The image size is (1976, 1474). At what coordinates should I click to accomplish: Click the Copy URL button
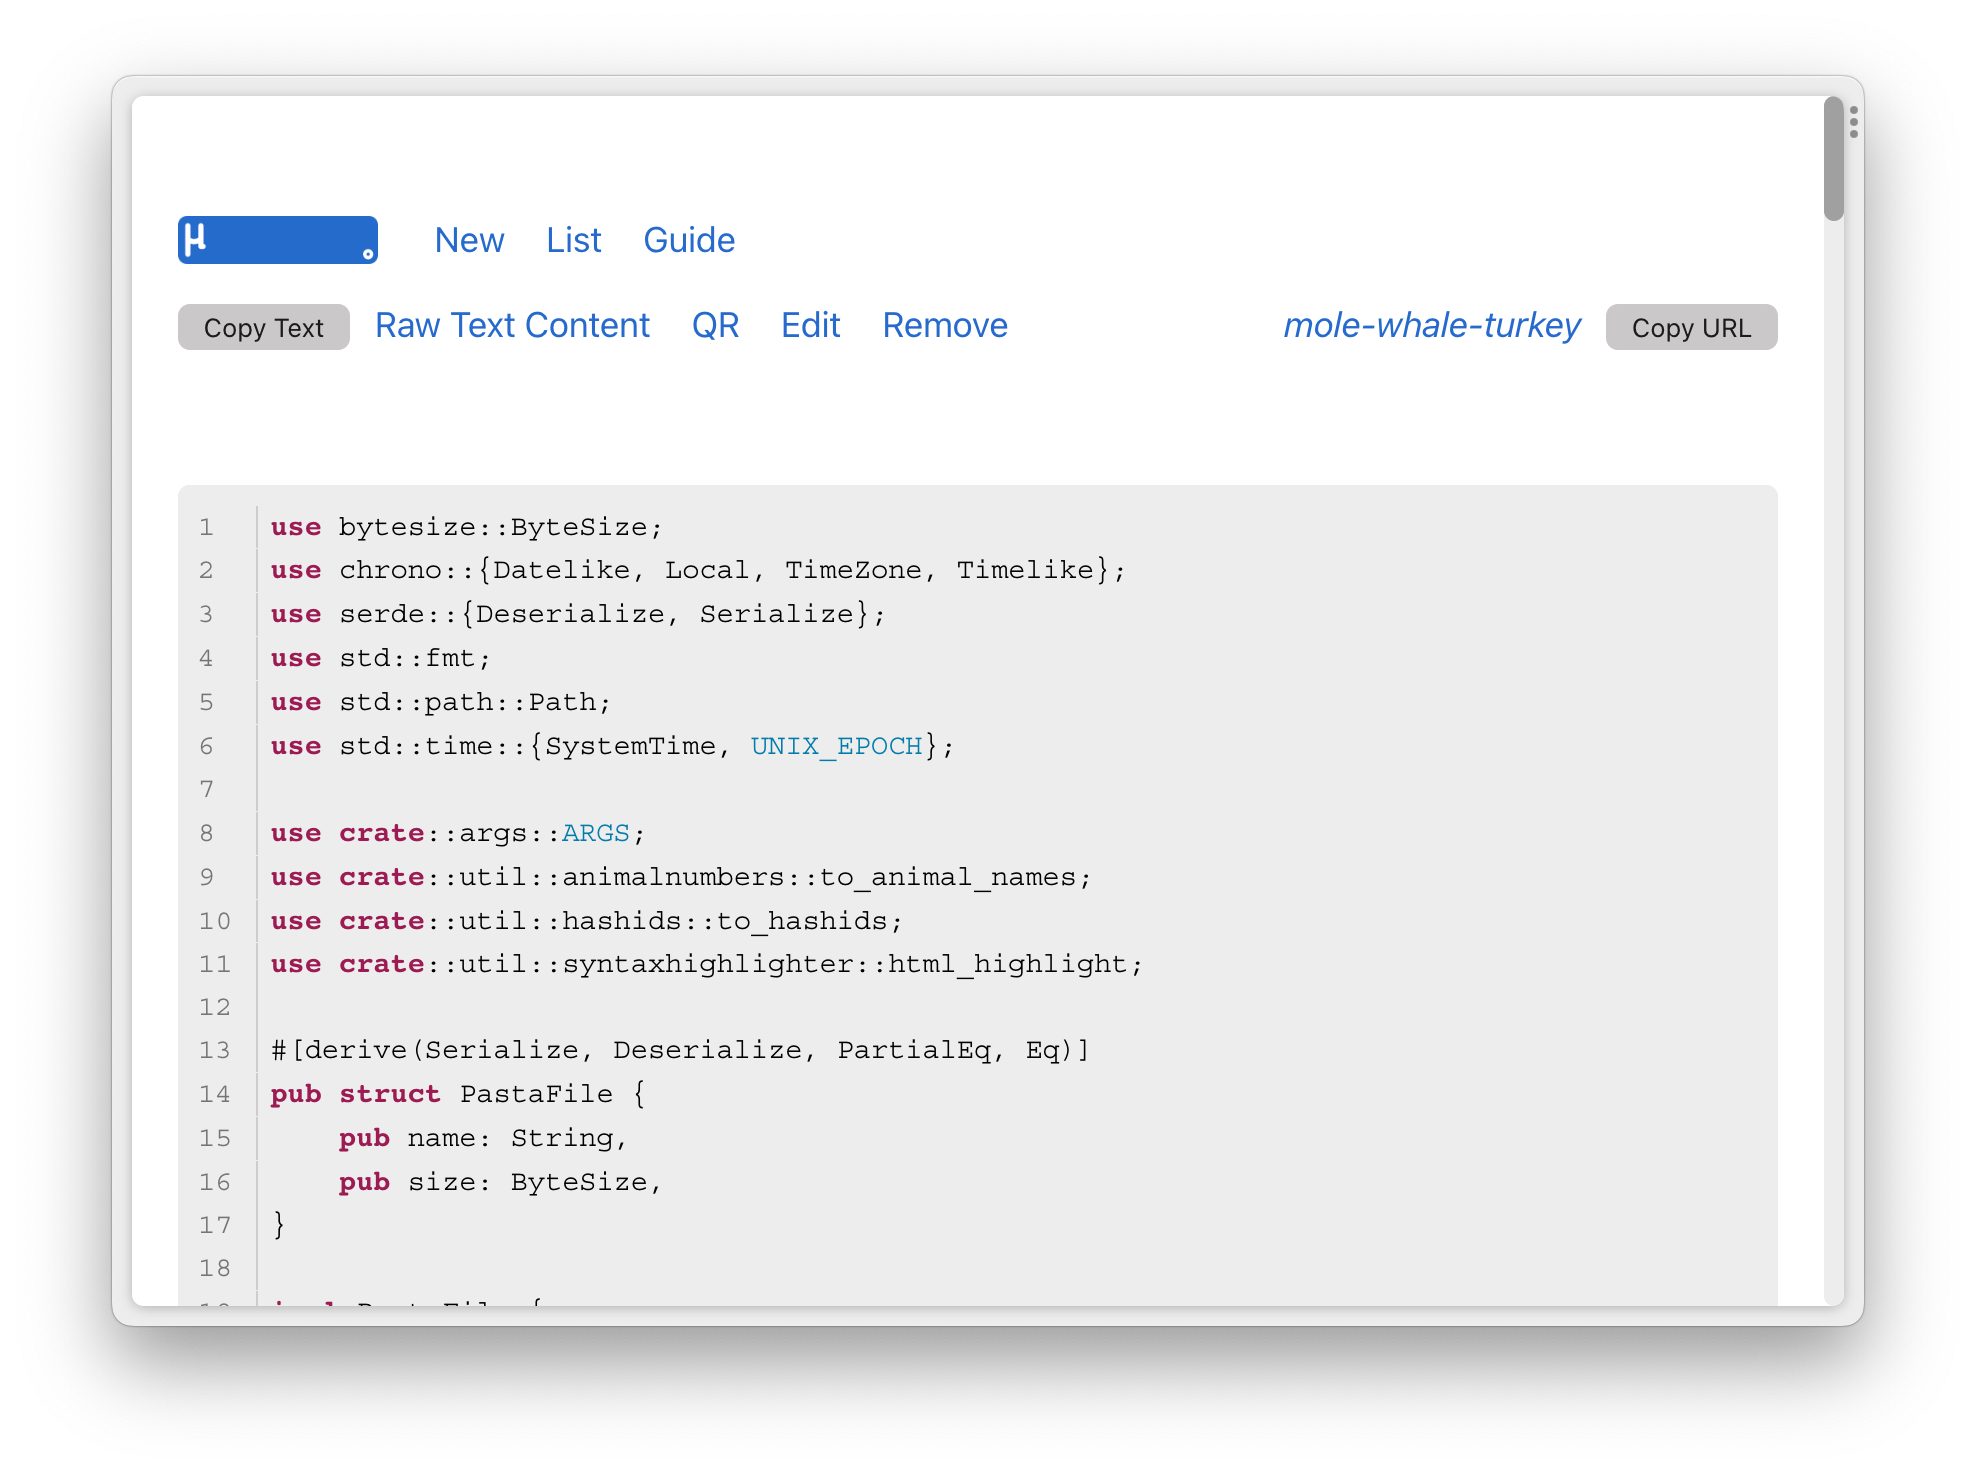pyautogui.click(x=1691, y=327)
